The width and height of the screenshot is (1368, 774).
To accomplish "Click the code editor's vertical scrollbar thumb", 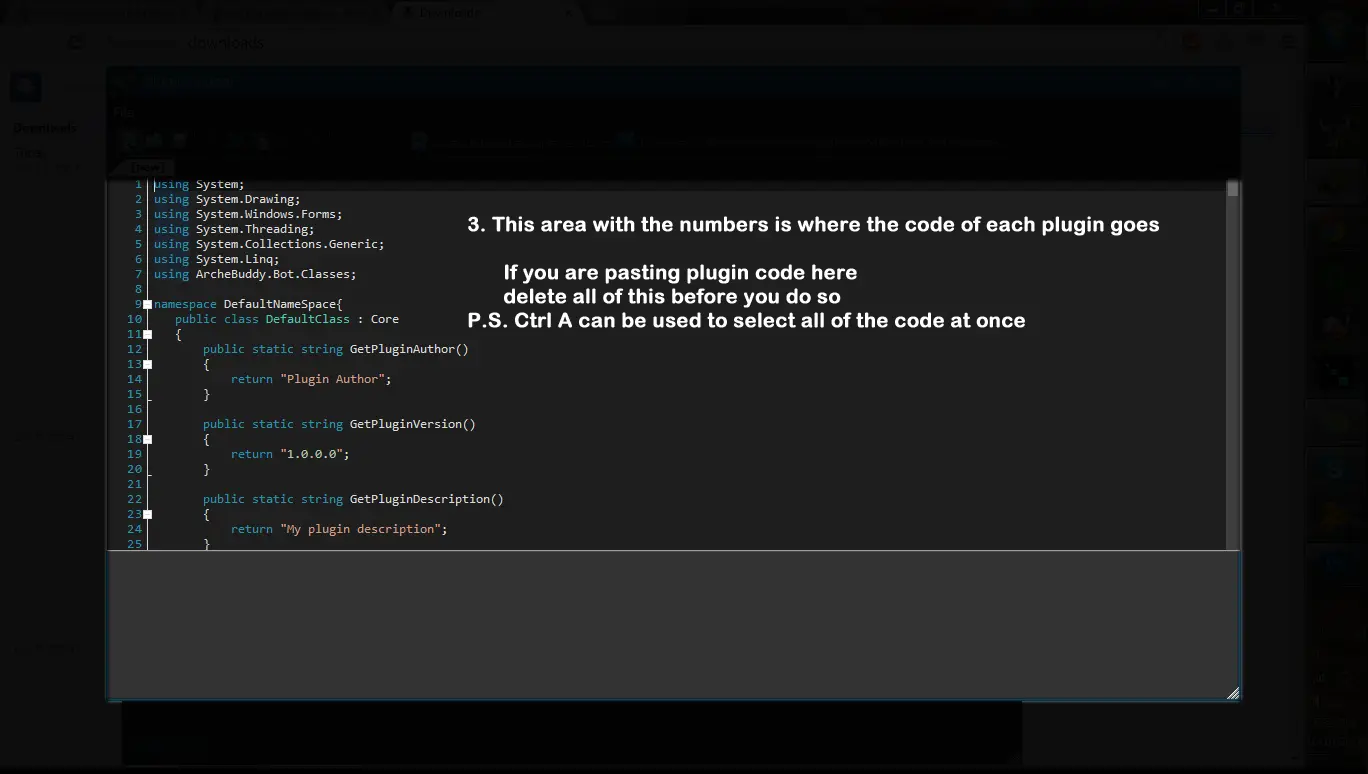I will (x=1233, y=189).
